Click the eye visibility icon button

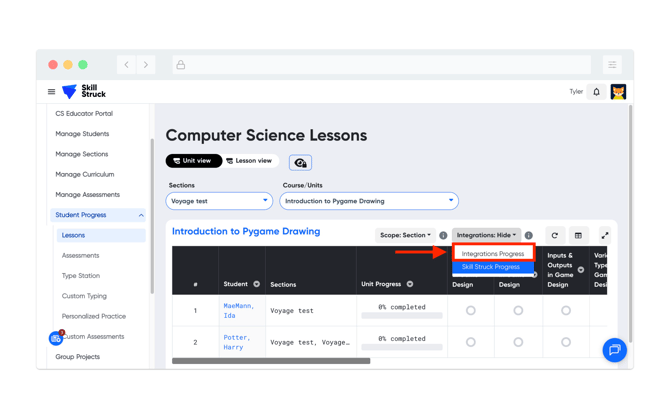click(300, 162)
